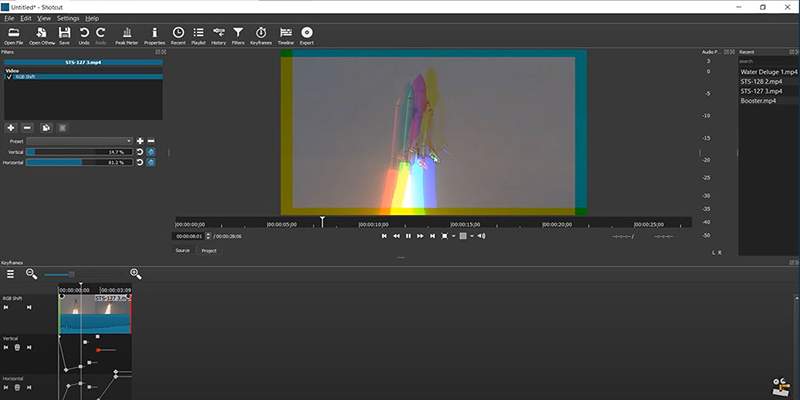
Task: Uncheck the RGB Shift filter checkbox
Action: [x=8, y=76]
